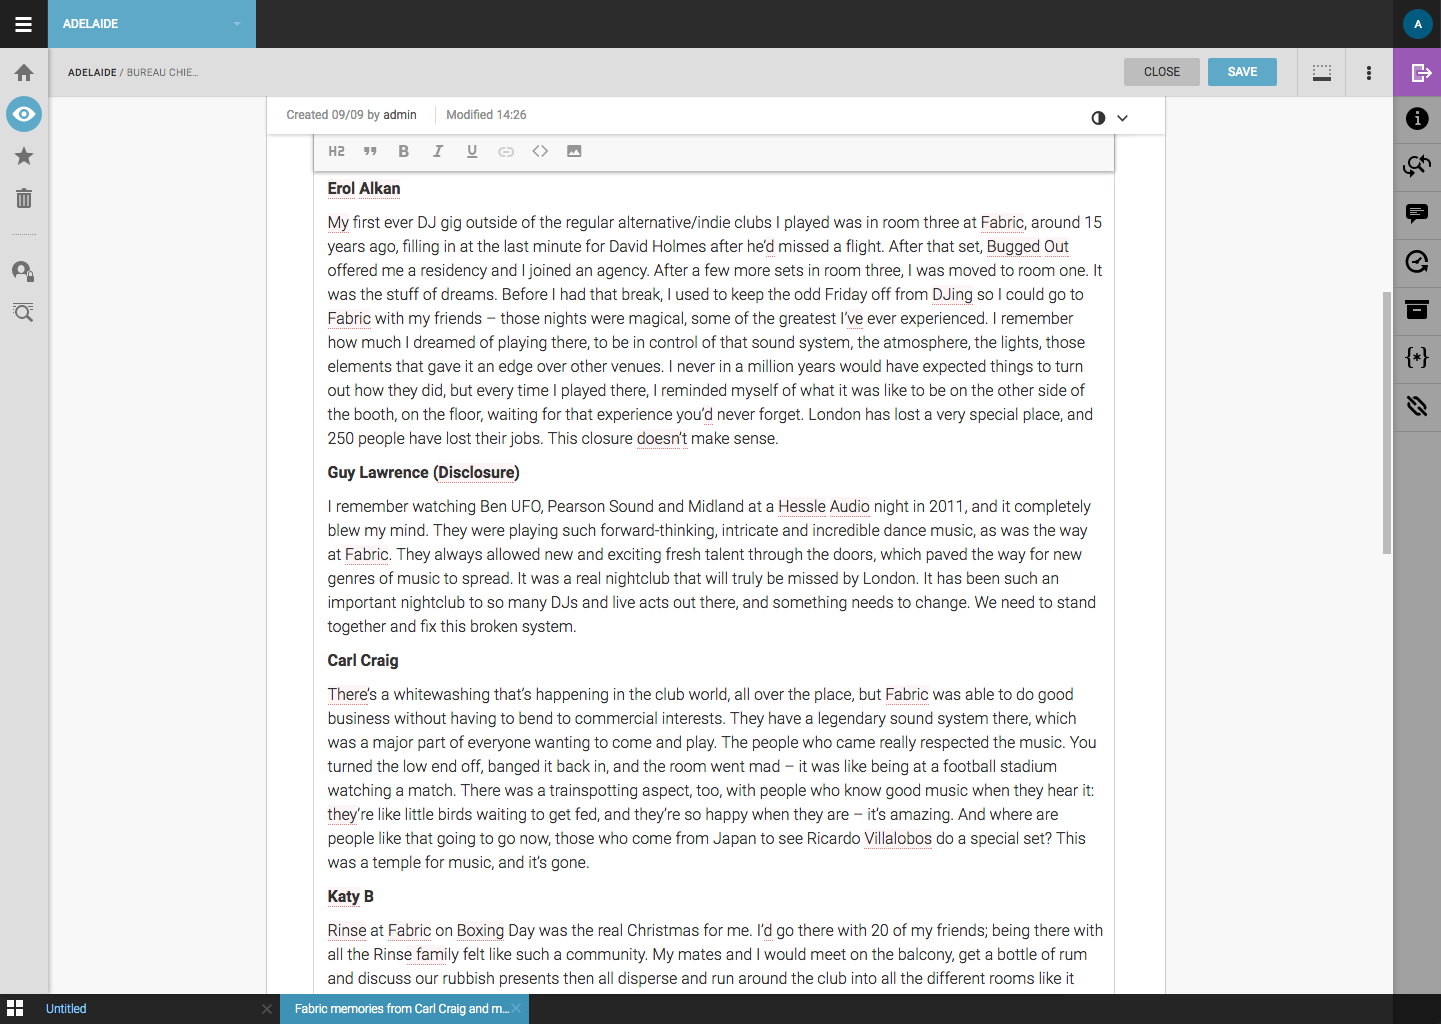Open the archive panel
Viewport: 1441px width, 1024px height.
(x=1417, y=310)
